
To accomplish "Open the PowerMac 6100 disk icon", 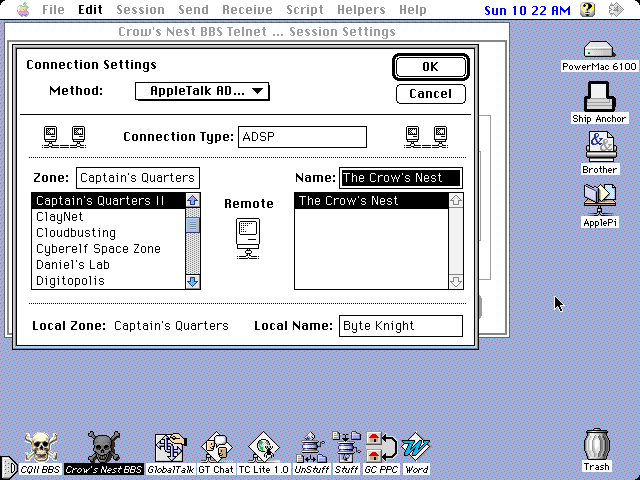I will pos(599,50).
